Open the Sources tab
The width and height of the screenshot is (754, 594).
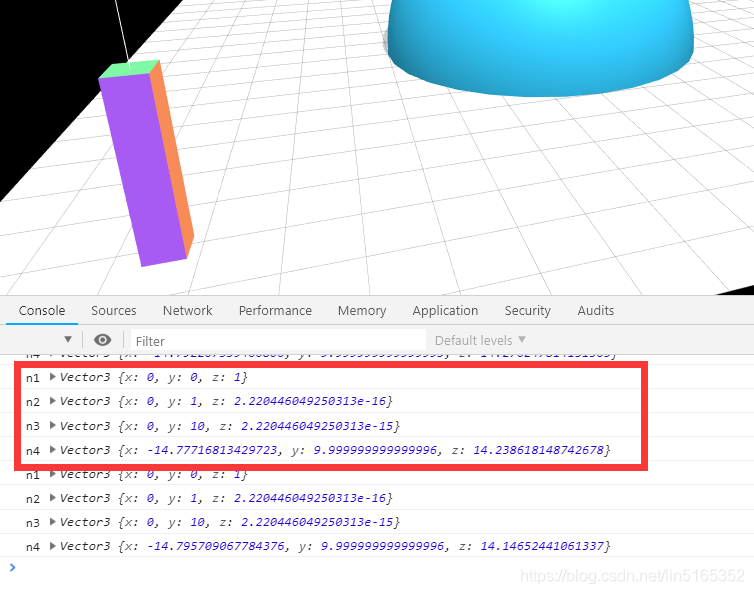[x=114, y=311]
